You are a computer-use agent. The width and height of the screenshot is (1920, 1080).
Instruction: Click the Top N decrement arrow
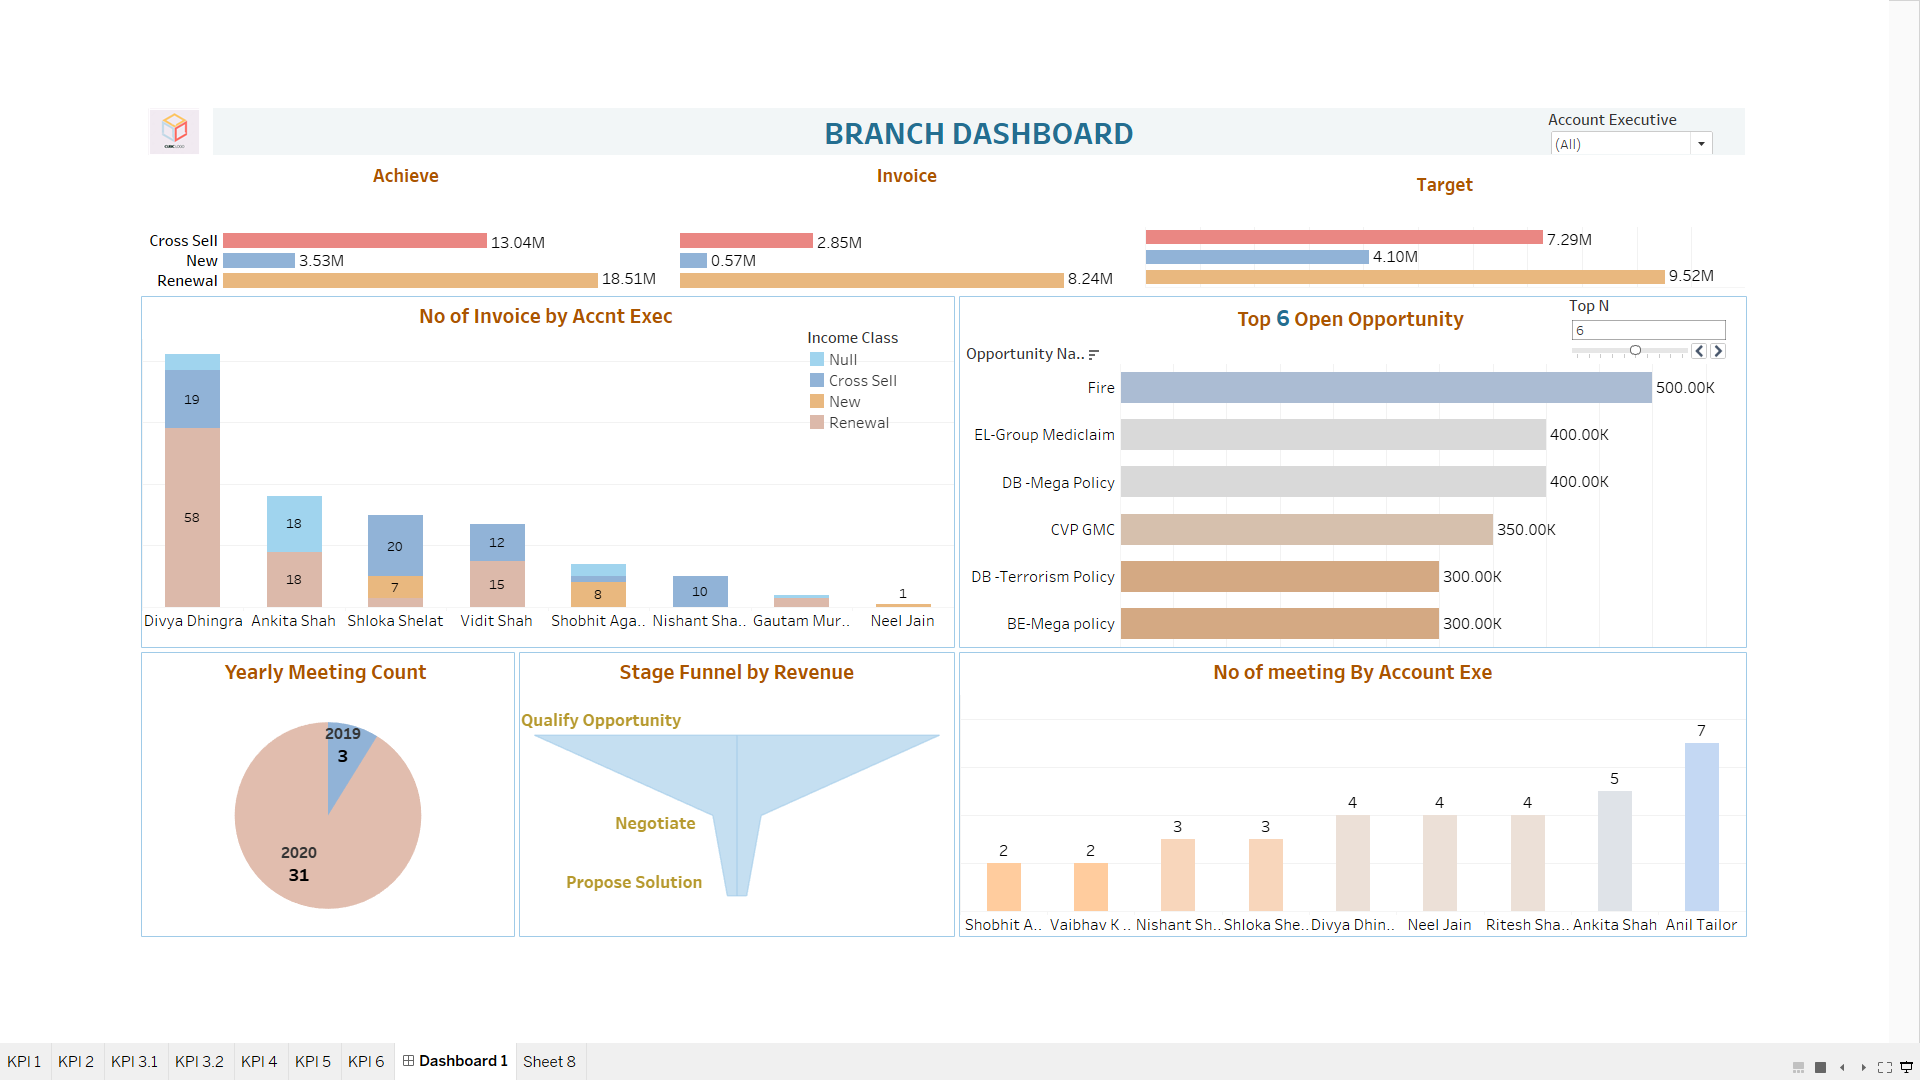coord(1699,351)
